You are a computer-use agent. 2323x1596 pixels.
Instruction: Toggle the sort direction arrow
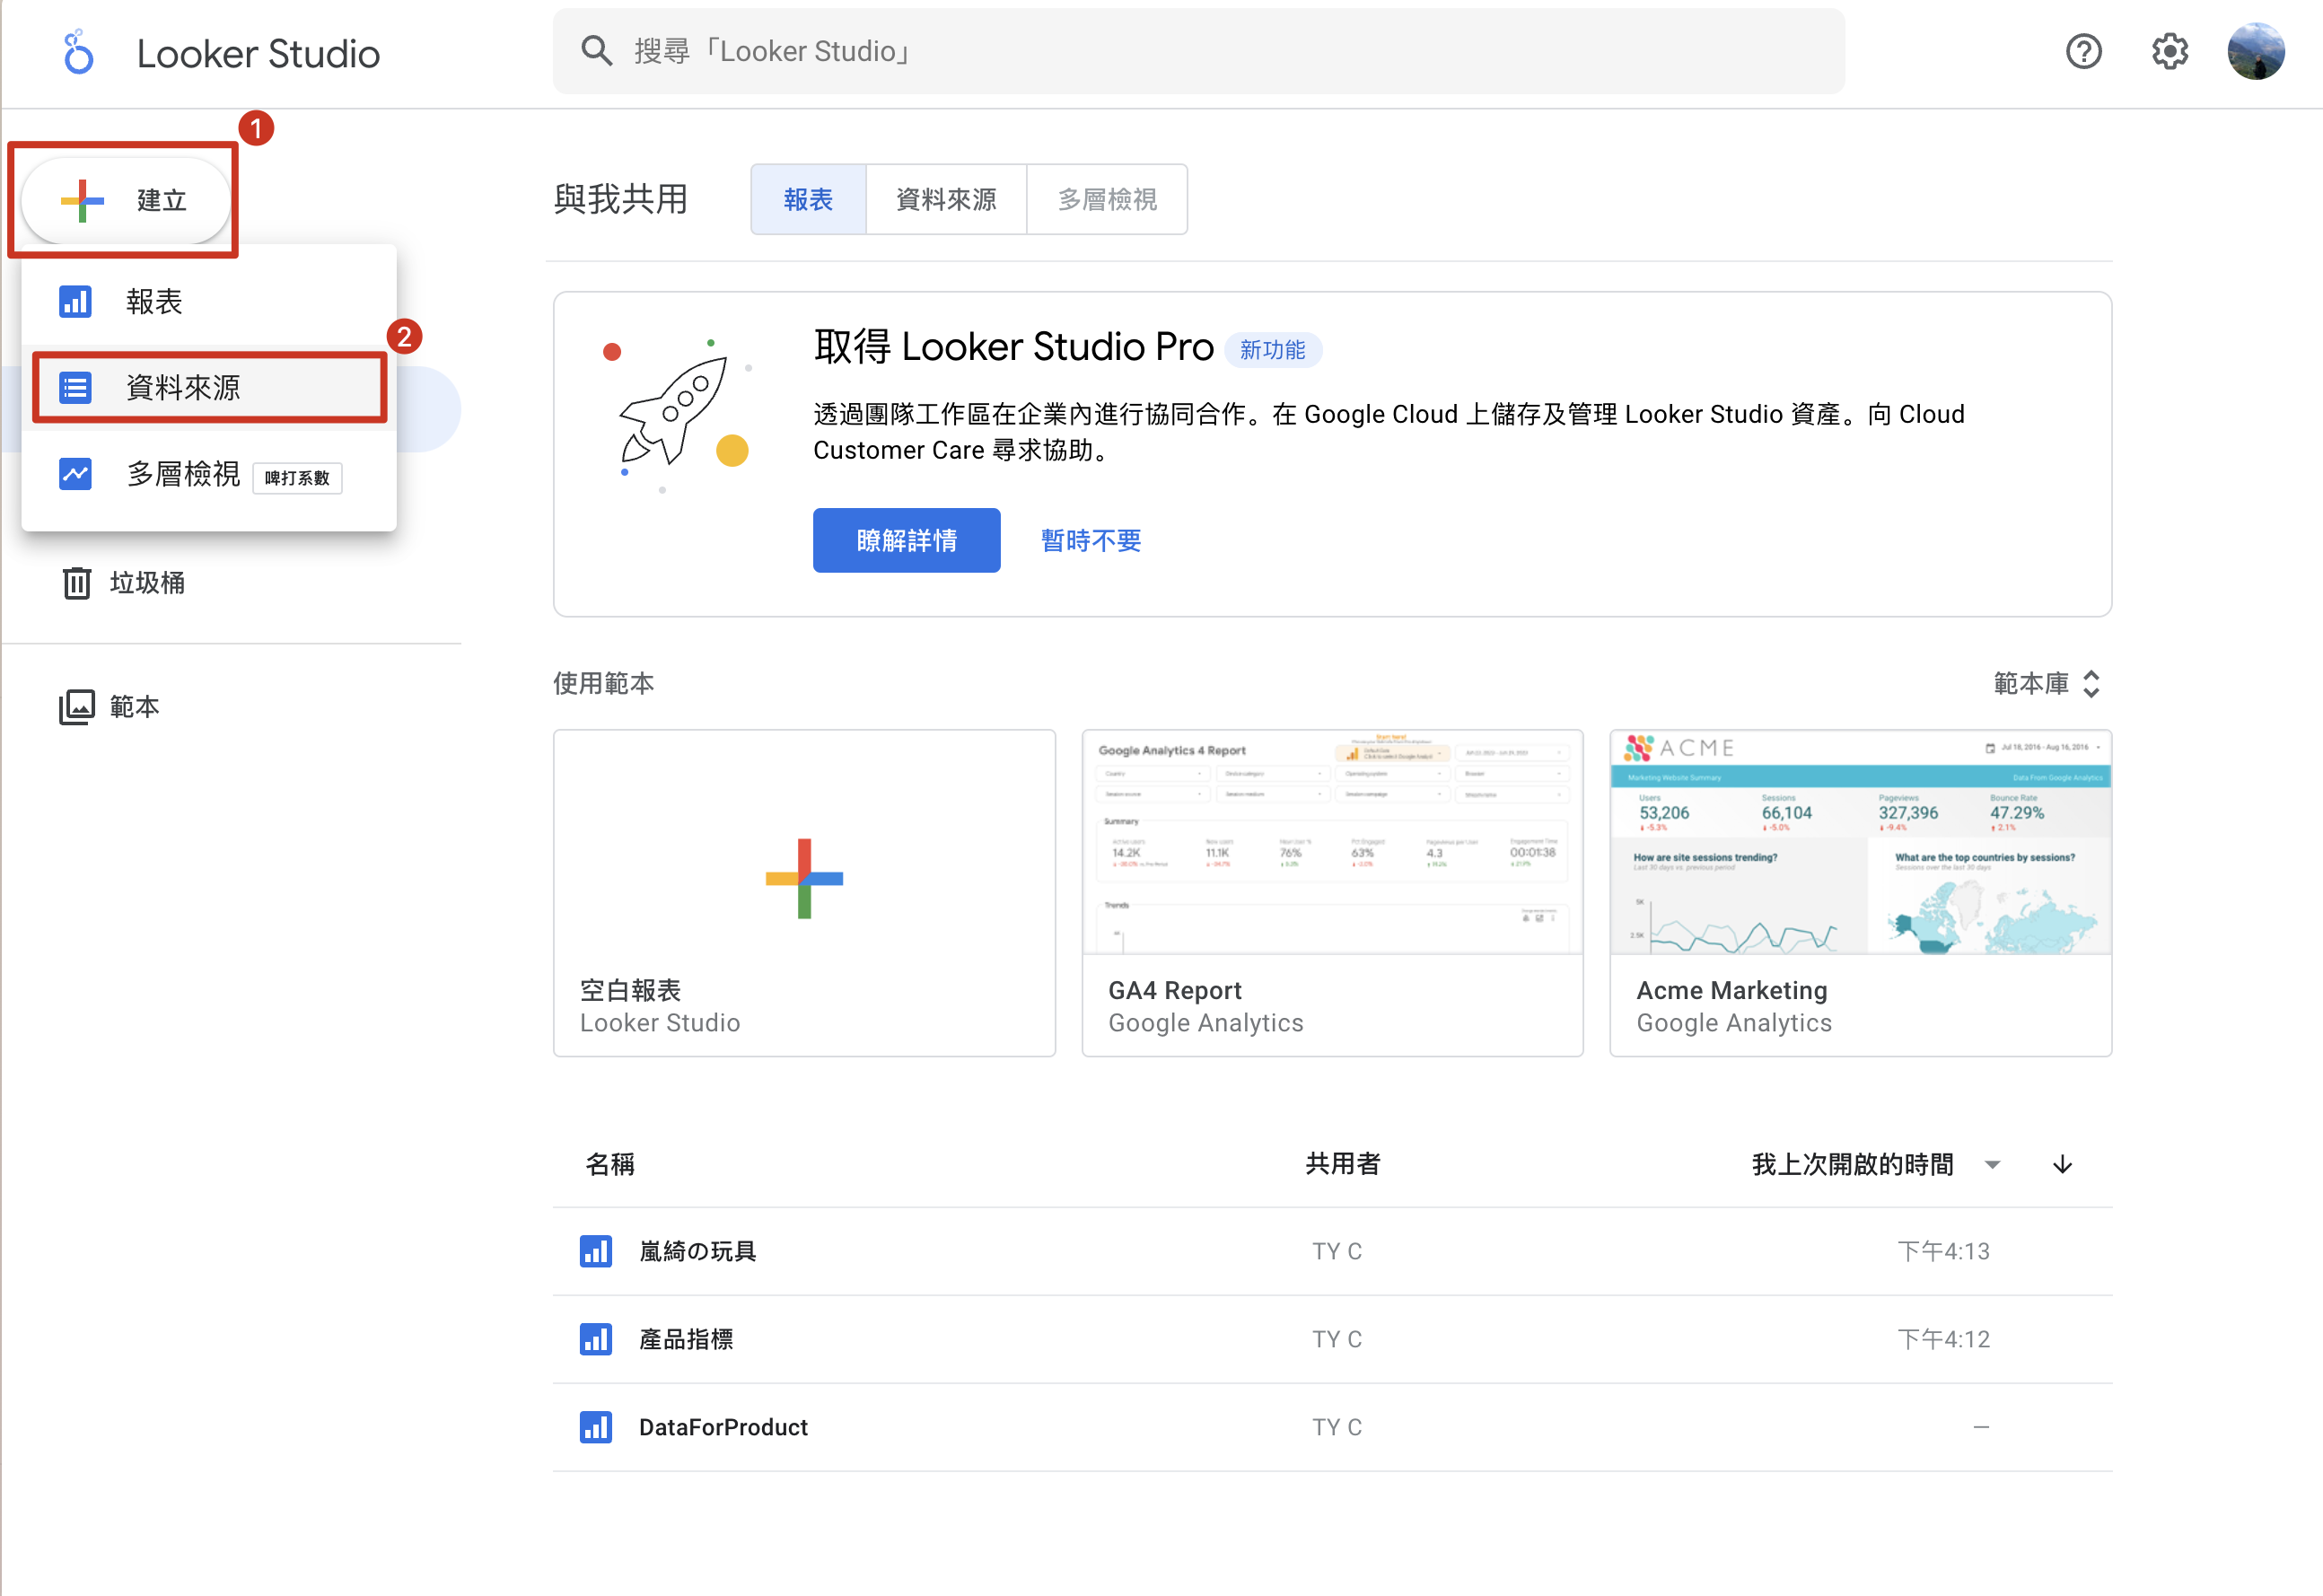(x=2062, y=1164)
